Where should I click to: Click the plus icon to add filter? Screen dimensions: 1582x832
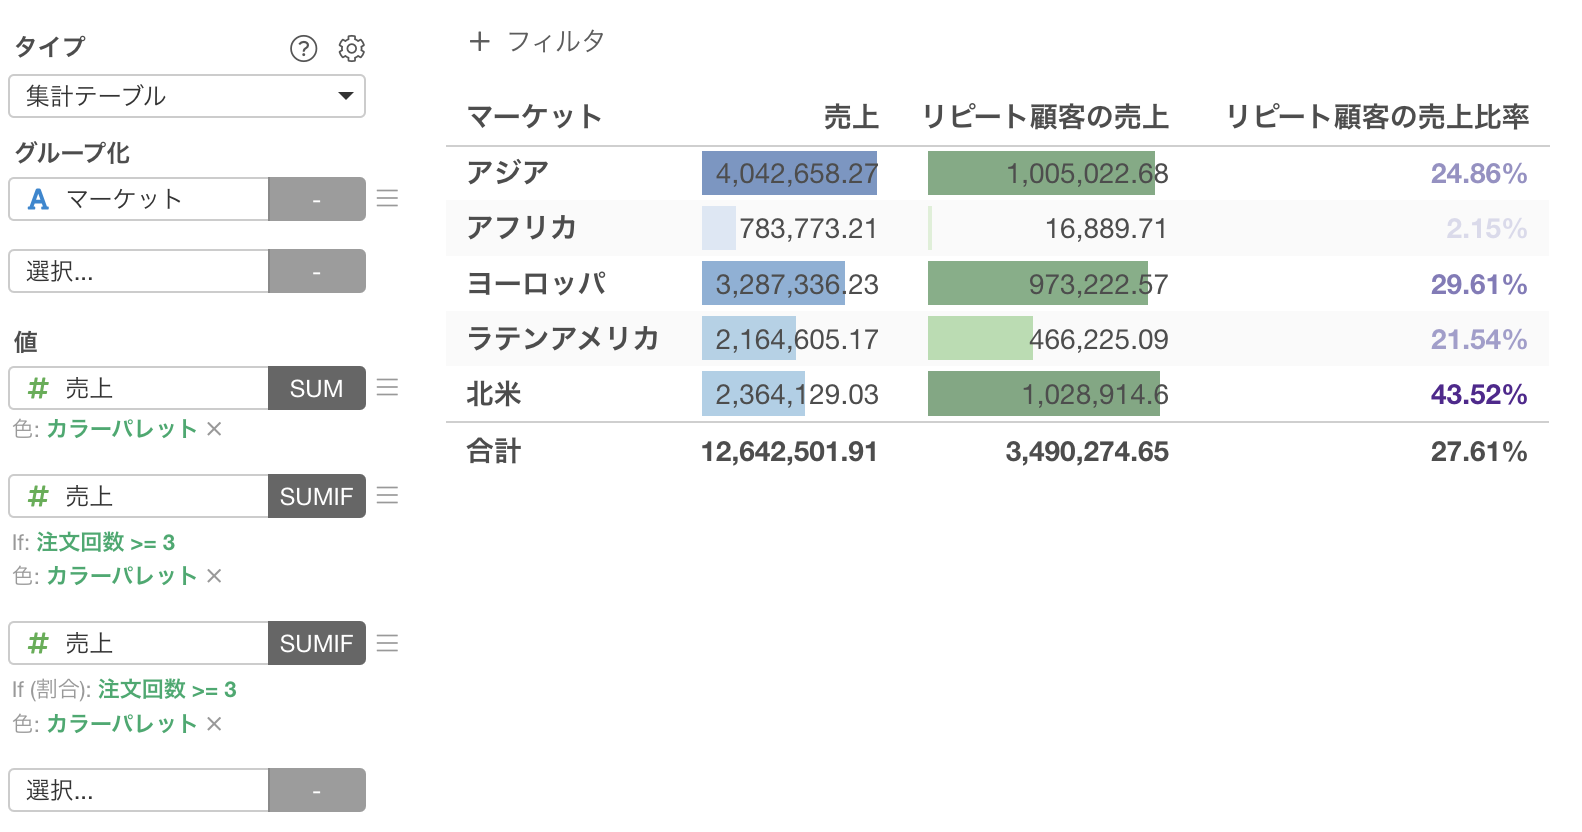[x=480, y=41]
